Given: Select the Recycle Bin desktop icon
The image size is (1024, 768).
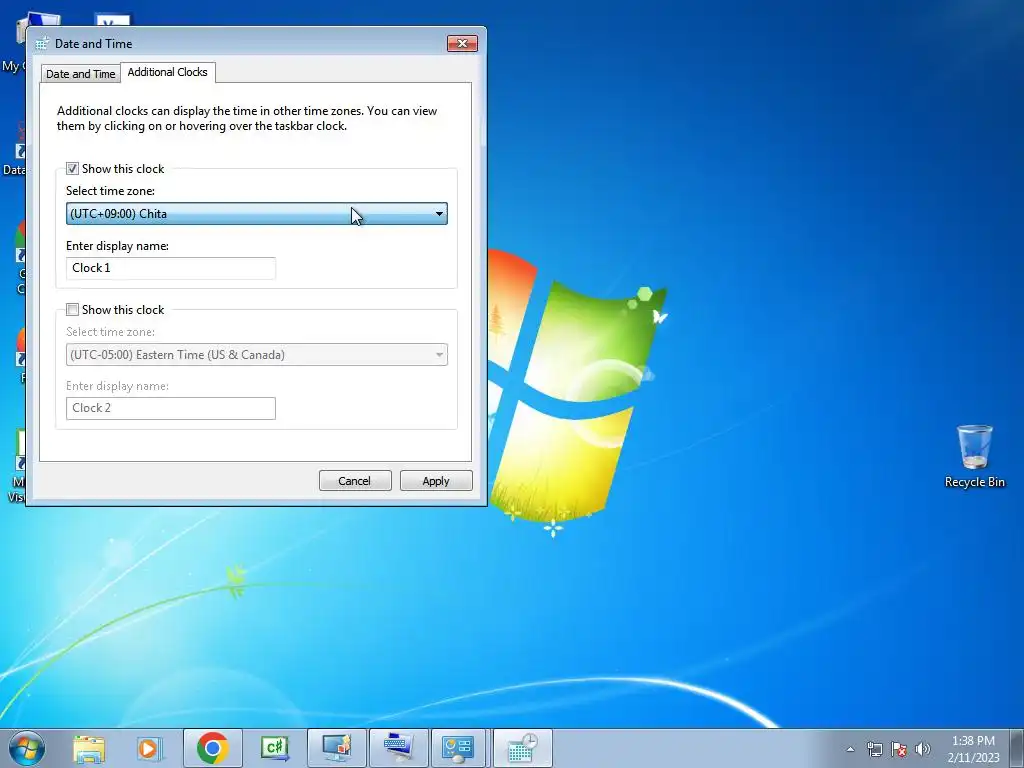Looking at the screenshot, I should (x=974, y=456).
